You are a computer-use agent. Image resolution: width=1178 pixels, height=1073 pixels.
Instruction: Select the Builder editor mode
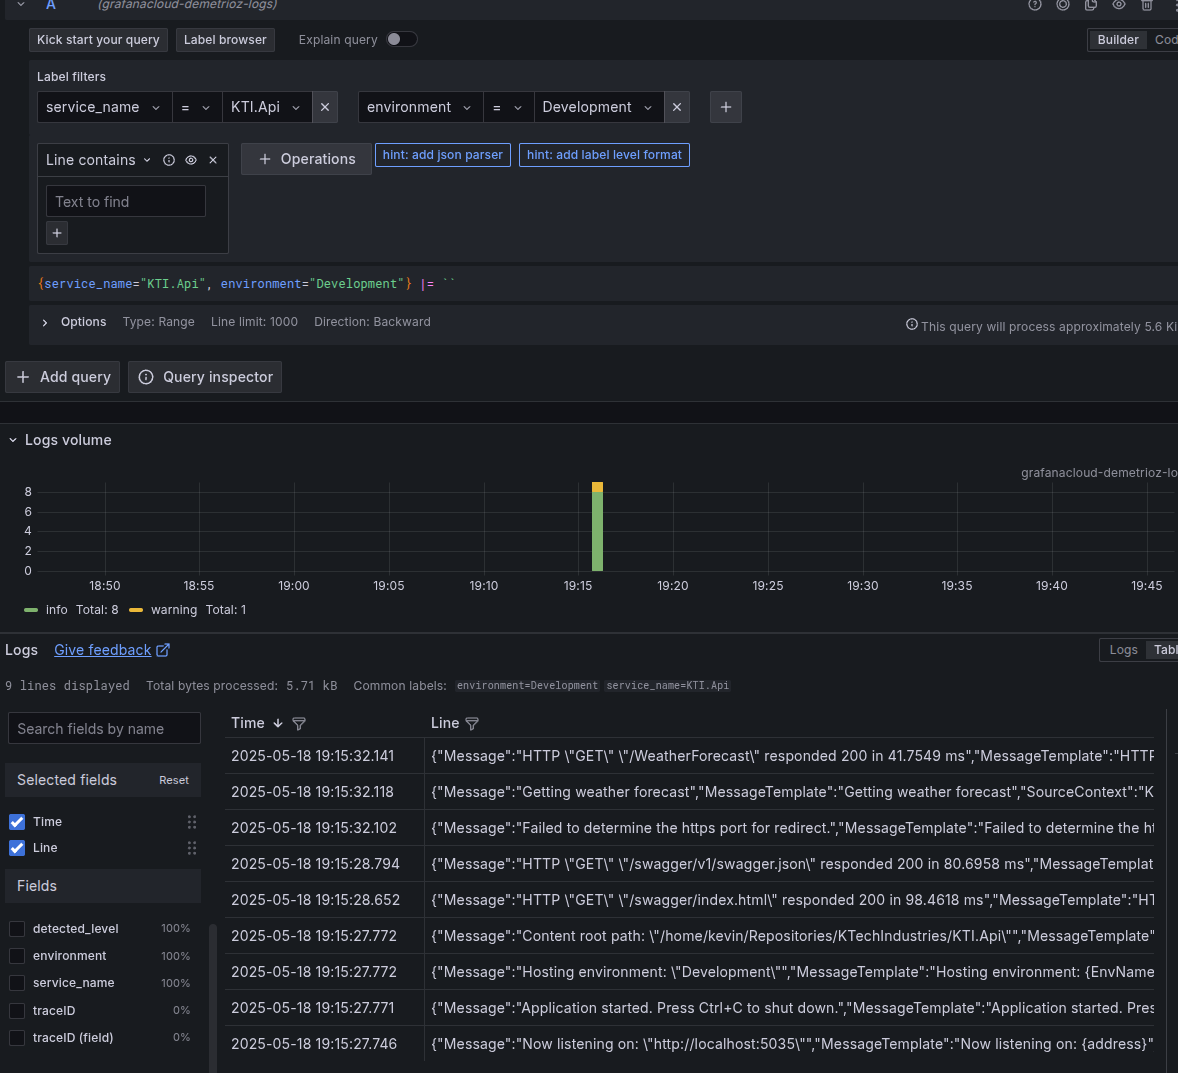click(1117, 40)
